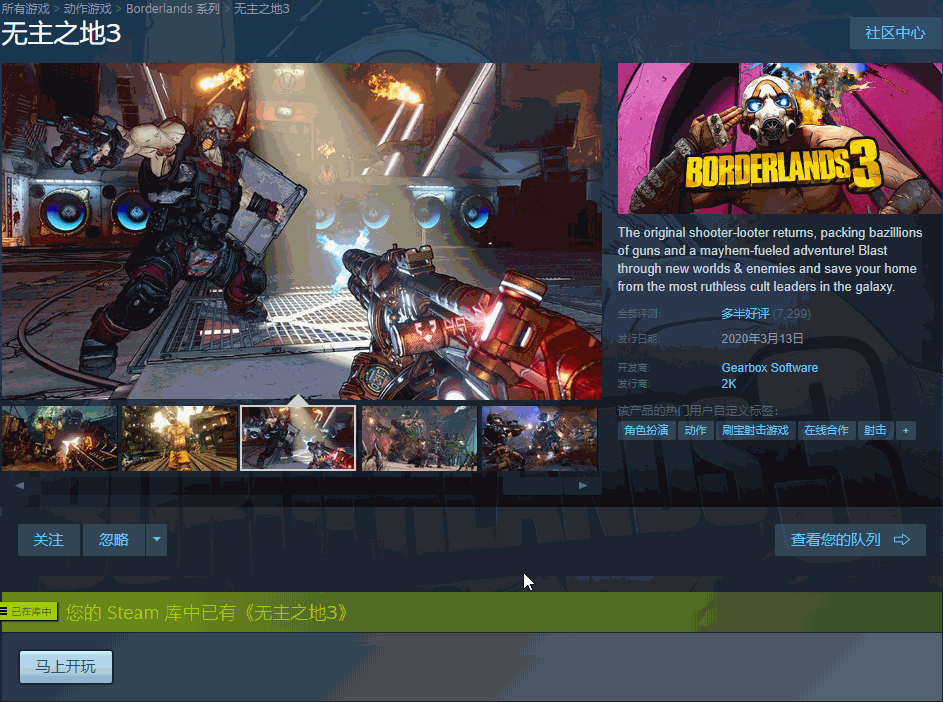Viewport: 943px width, 702px height.
Task: Click the plus button to add tags
Action: [x=906, y=430]
